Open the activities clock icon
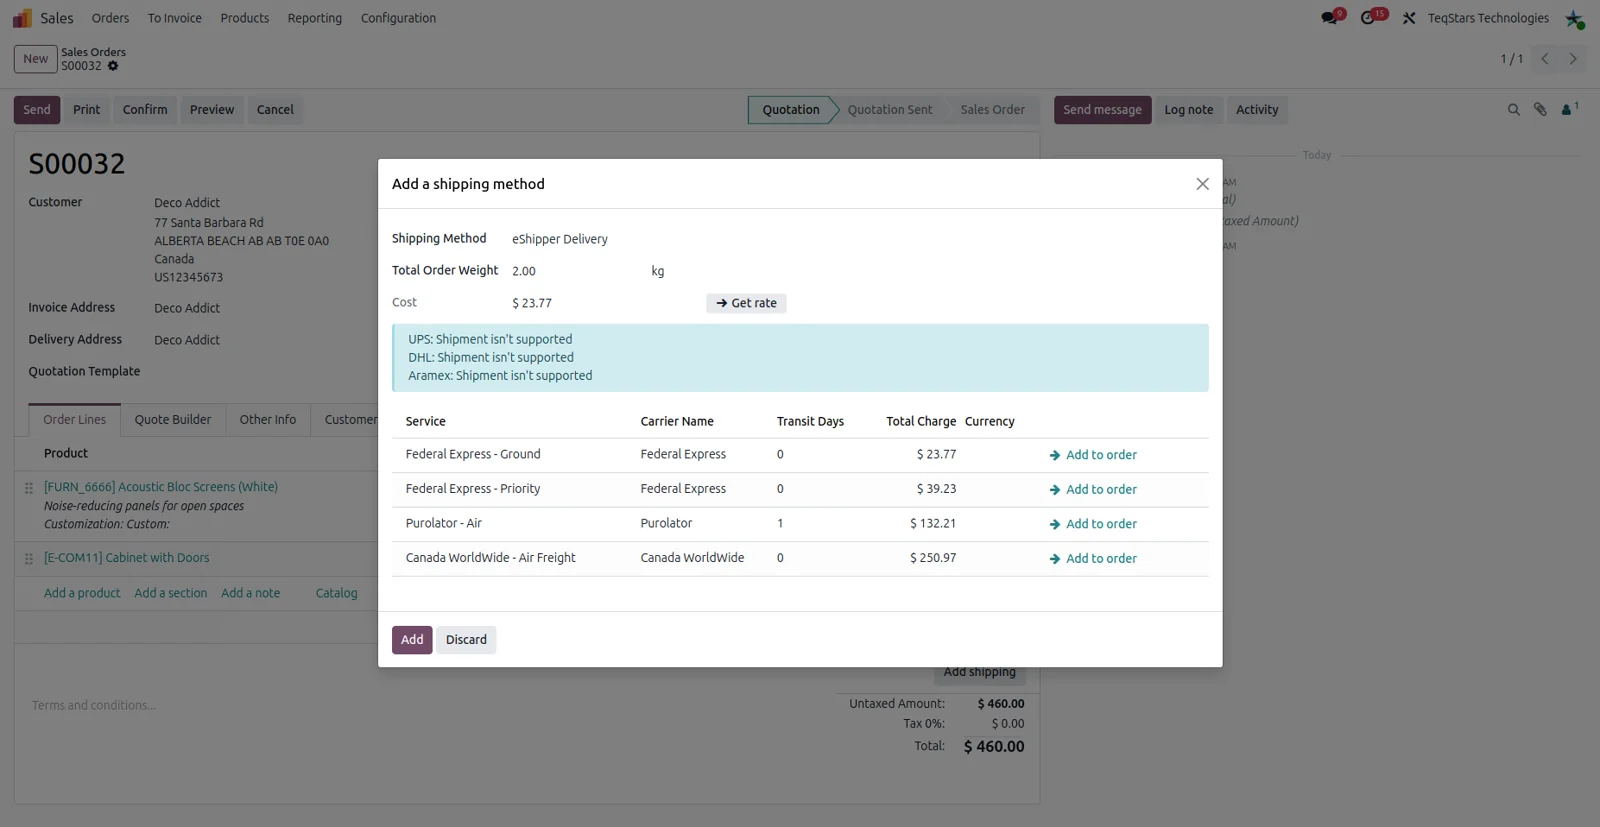This screenshot has height=827, width=1600. coord(1368,18)
